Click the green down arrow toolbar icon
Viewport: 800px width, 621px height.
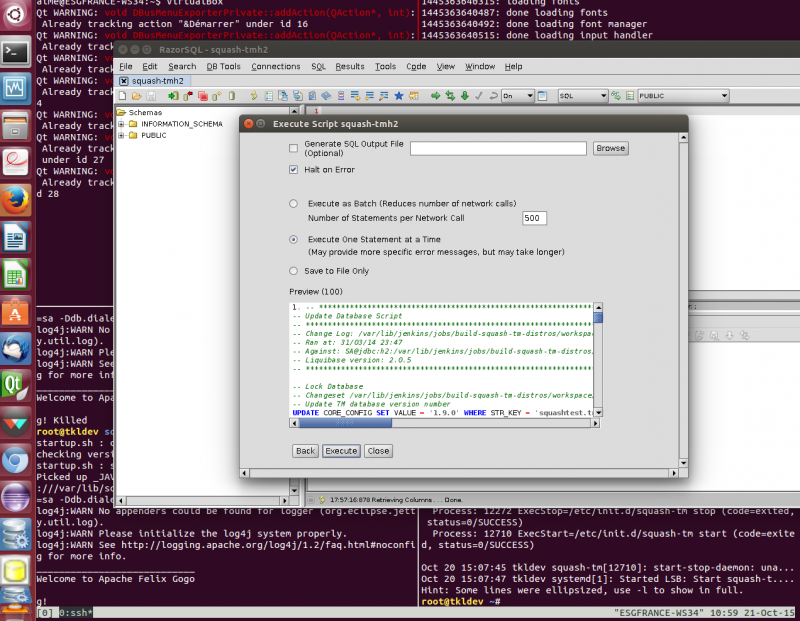click(x=465, y=96)
